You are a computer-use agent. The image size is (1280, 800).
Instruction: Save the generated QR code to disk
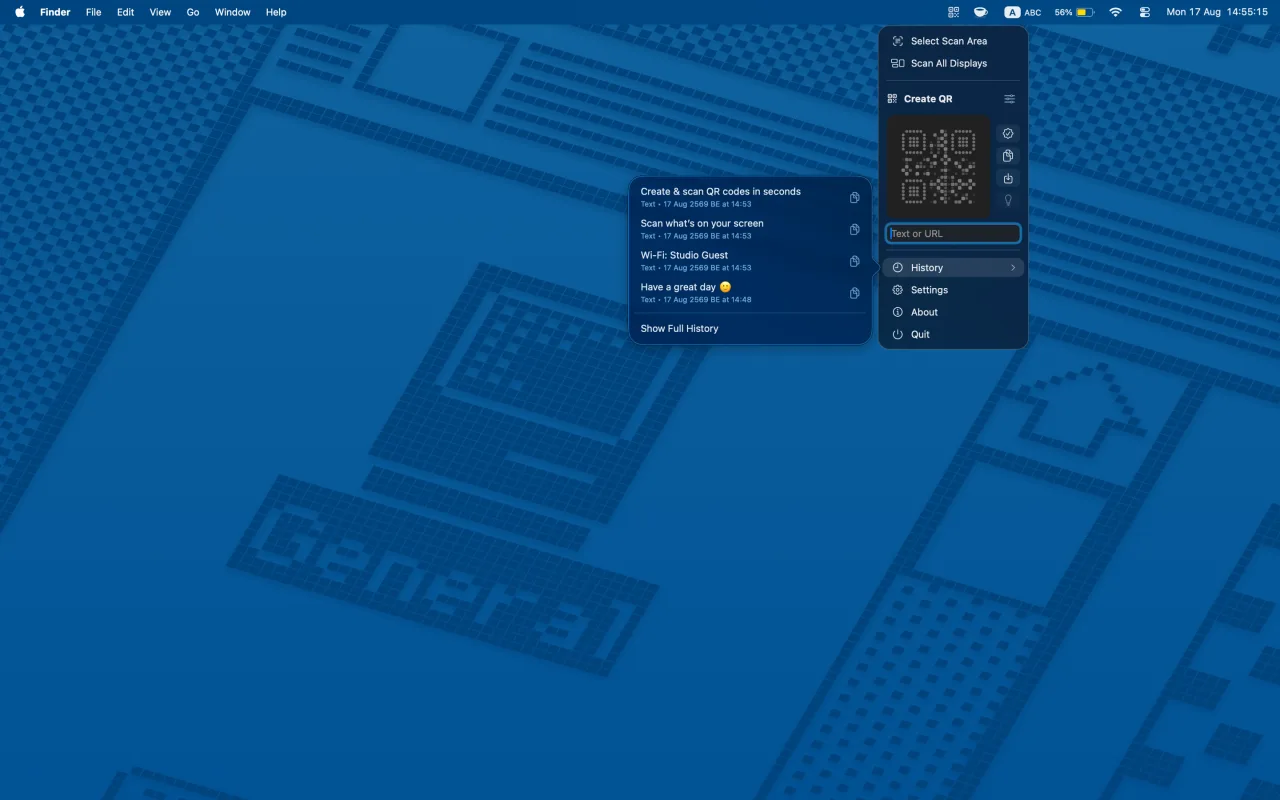(1008, 178)
